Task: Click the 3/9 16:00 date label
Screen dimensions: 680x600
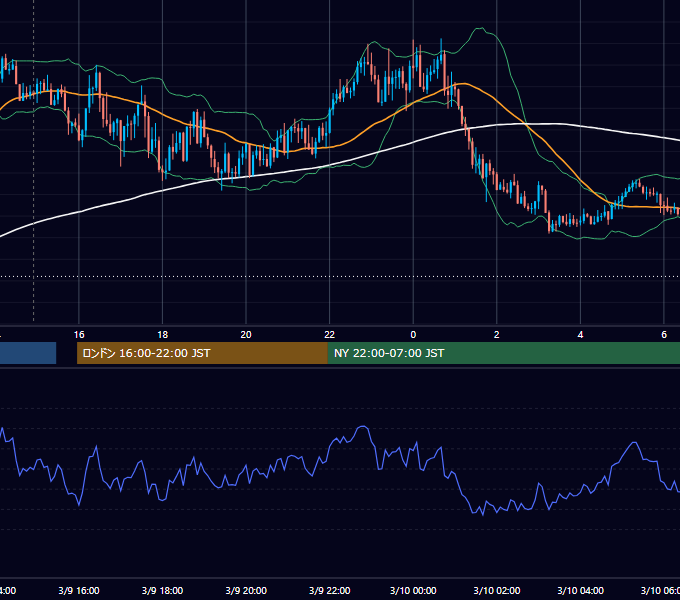Action: (79, 591)
